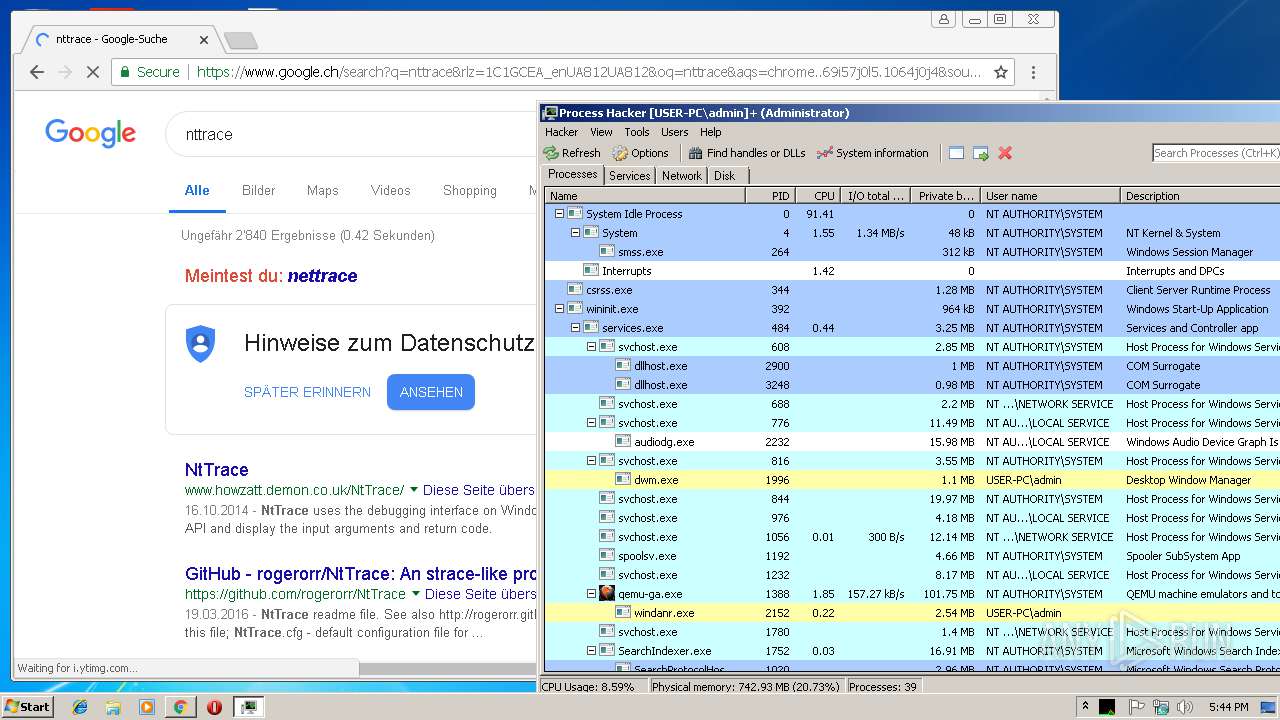1280x720 pixels.
Task: Open Opera browser from taskbar
Action: [214, 707]
